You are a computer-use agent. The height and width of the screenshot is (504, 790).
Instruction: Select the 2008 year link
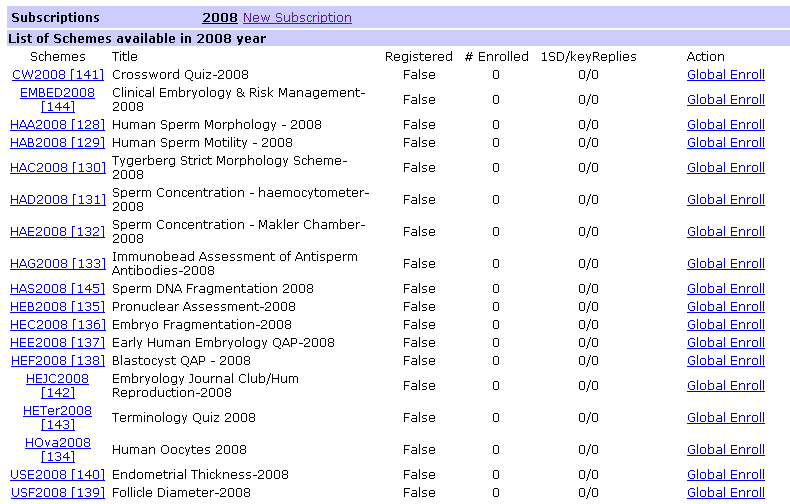[x=220, y=18]
